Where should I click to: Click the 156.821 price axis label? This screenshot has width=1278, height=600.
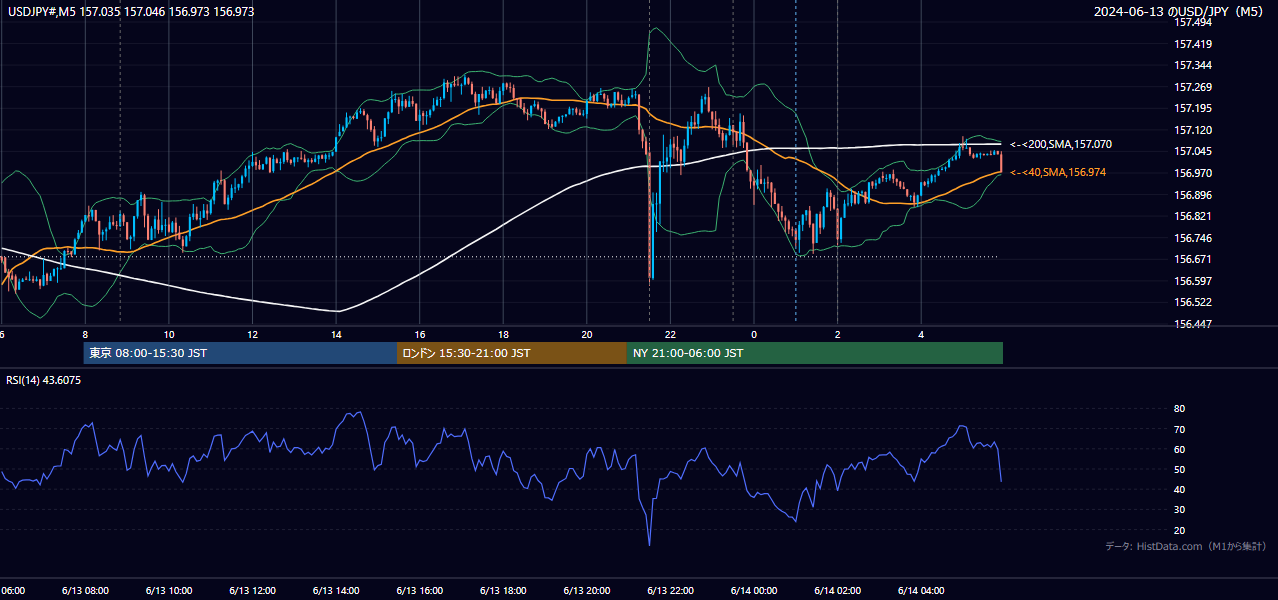(1194, 216)
